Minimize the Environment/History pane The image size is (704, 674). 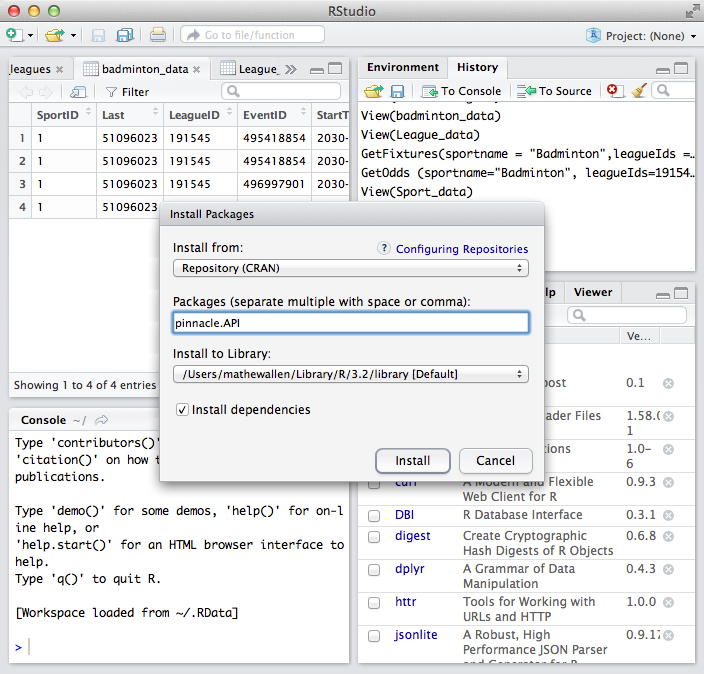(x=663, y=70)
